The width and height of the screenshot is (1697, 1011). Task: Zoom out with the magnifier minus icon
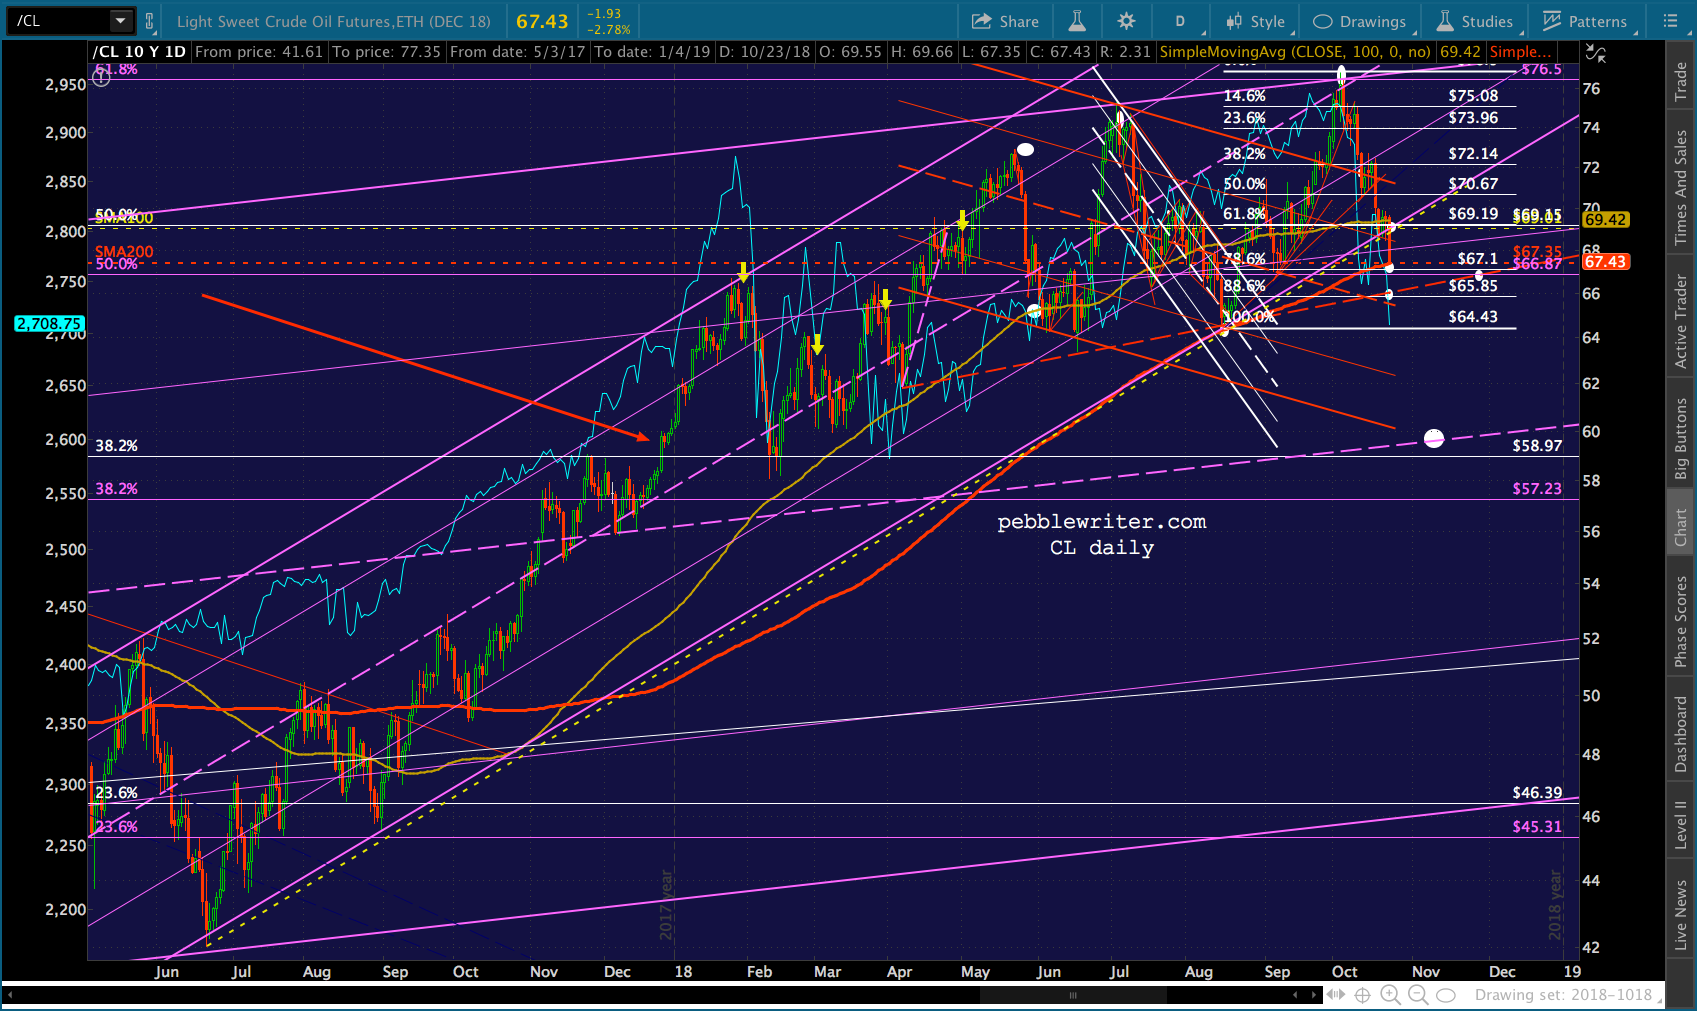click(x=1418, y=995)
